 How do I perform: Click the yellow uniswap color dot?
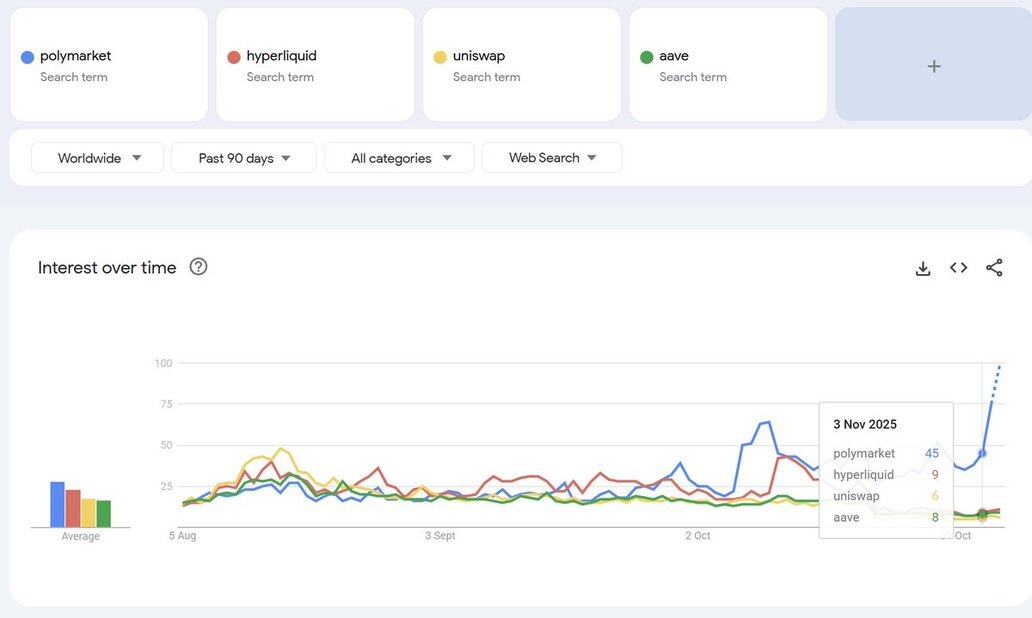point(440,57)
